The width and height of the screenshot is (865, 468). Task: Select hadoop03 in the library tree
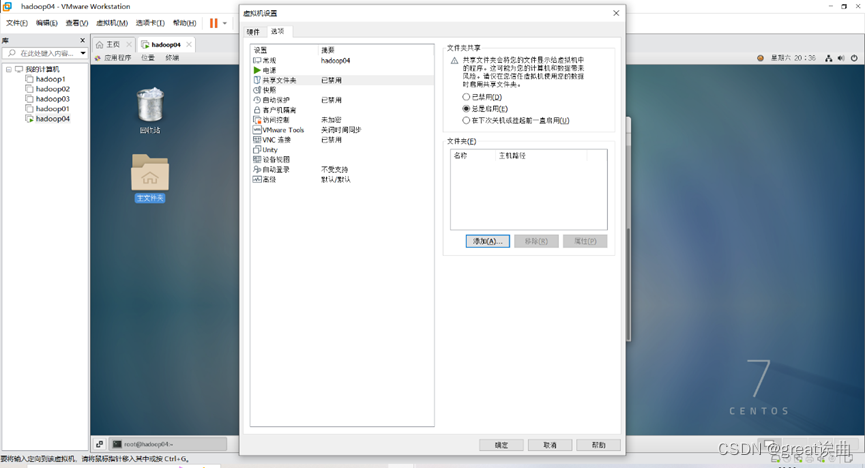(52, 99)
